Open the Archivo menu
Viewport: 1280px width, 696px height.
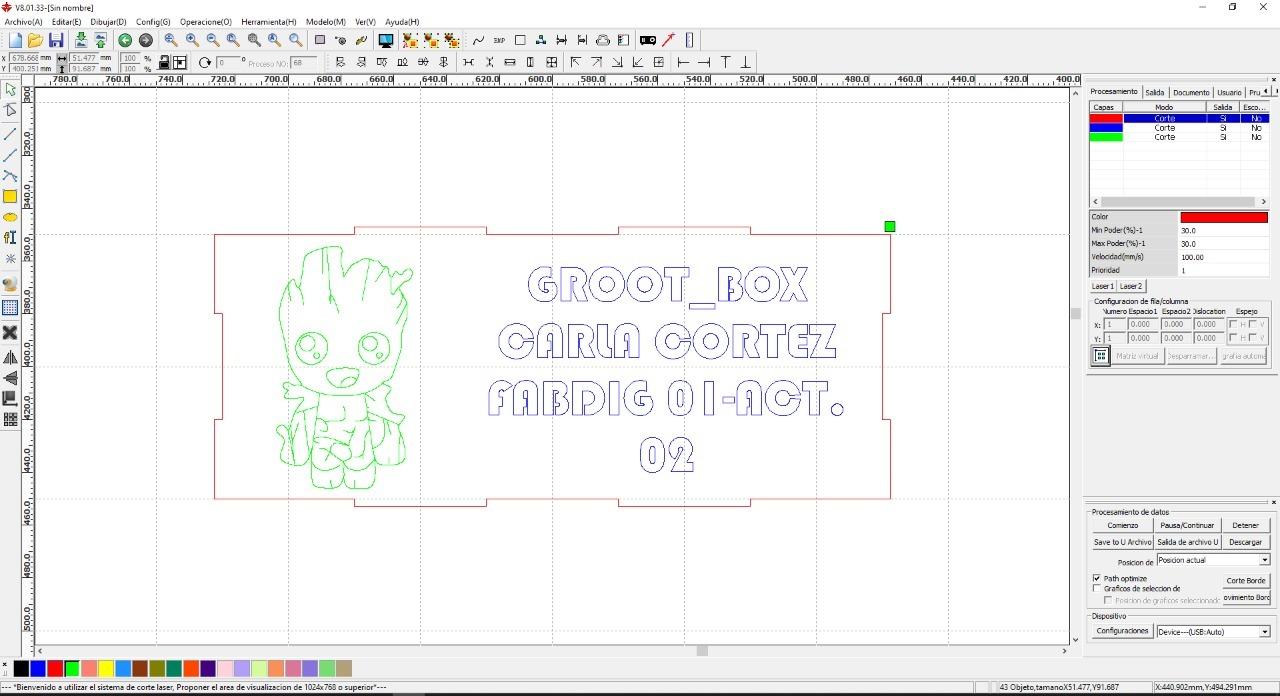(23, 21)
